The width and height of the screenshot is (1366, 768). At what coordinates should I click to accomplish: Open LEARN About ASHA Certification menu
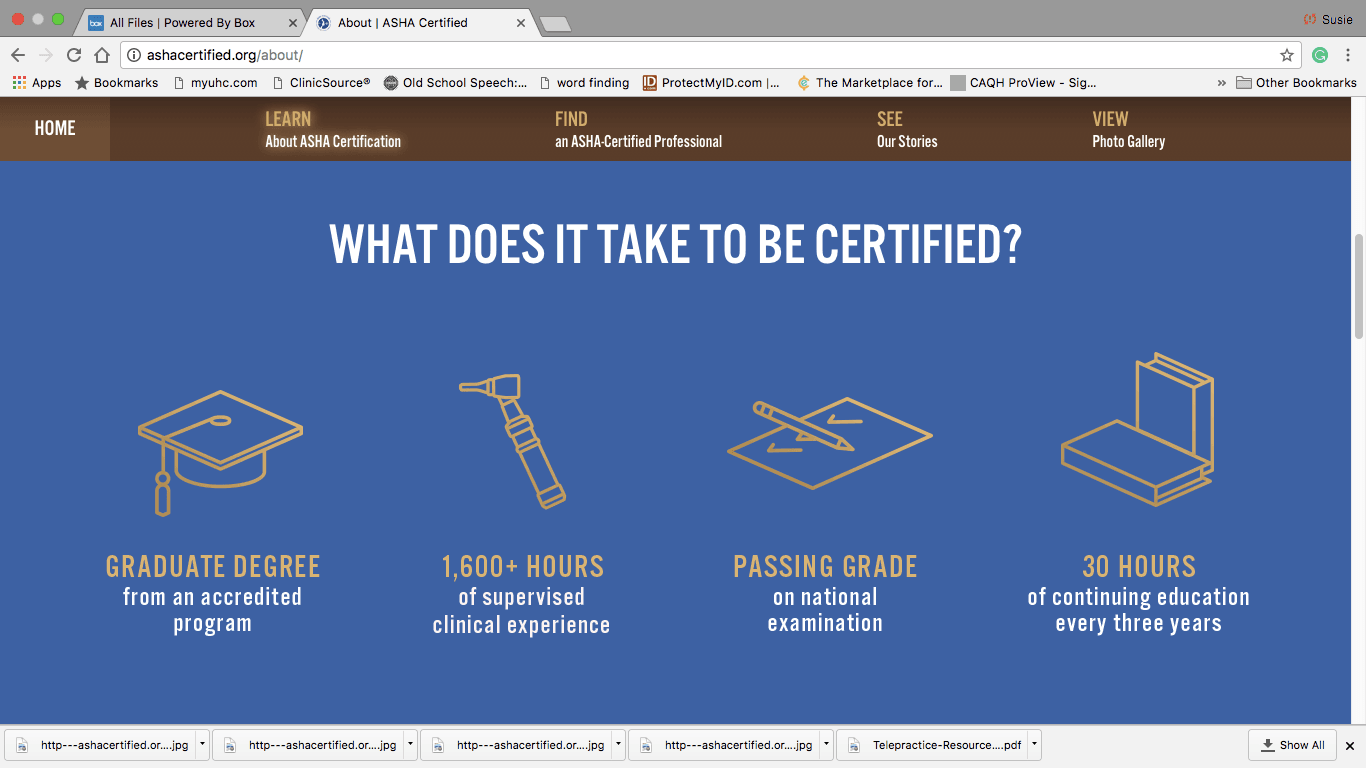coord(333,130)
